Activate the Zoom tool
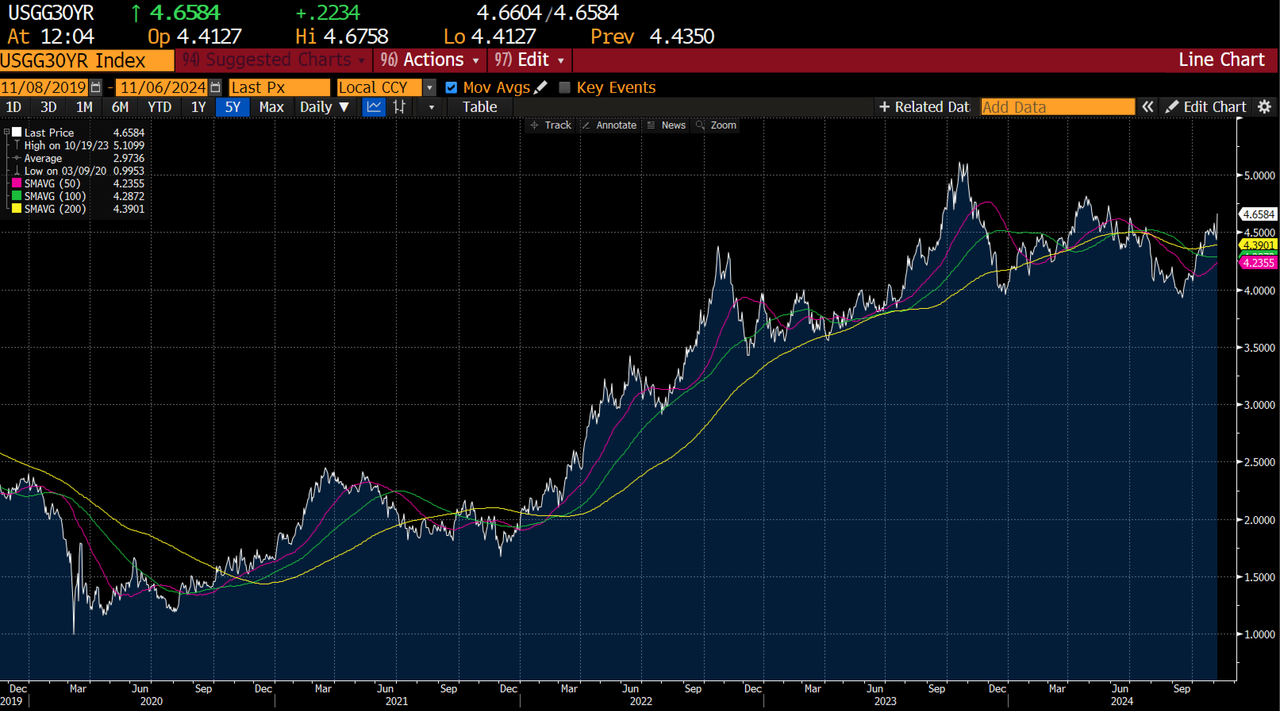 tap(716, 125)
